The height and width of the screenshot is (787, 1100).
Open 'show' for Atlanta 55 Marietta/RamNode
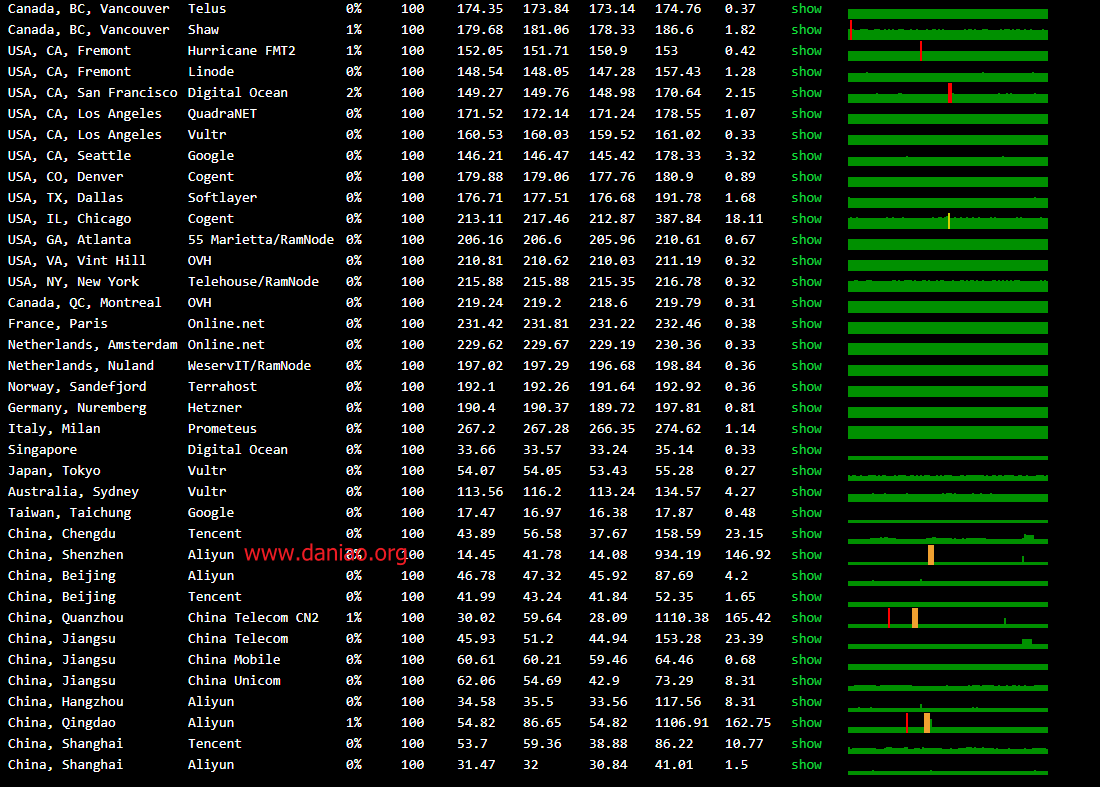click(x=806, y=240)
